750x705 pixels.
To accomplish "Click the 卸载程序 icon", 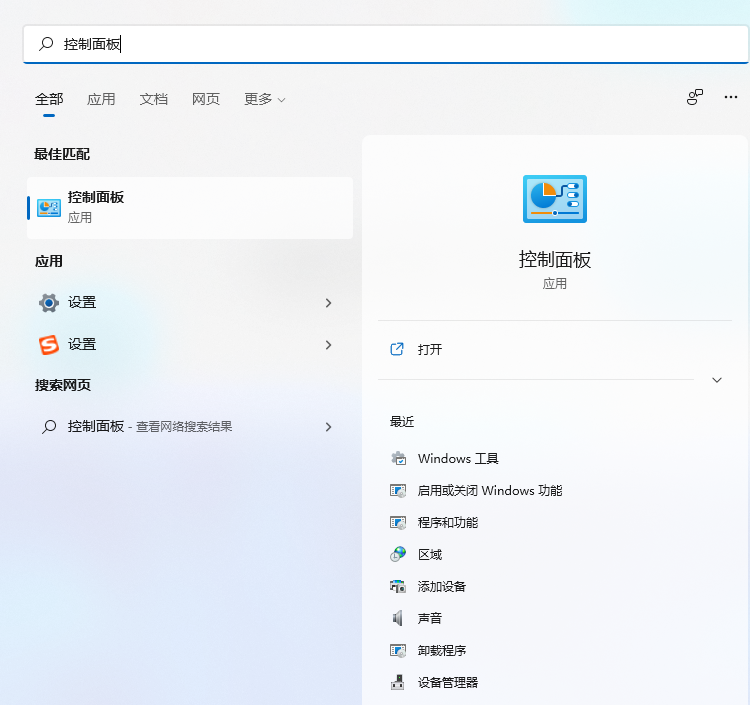I will (x=398, y=651).
